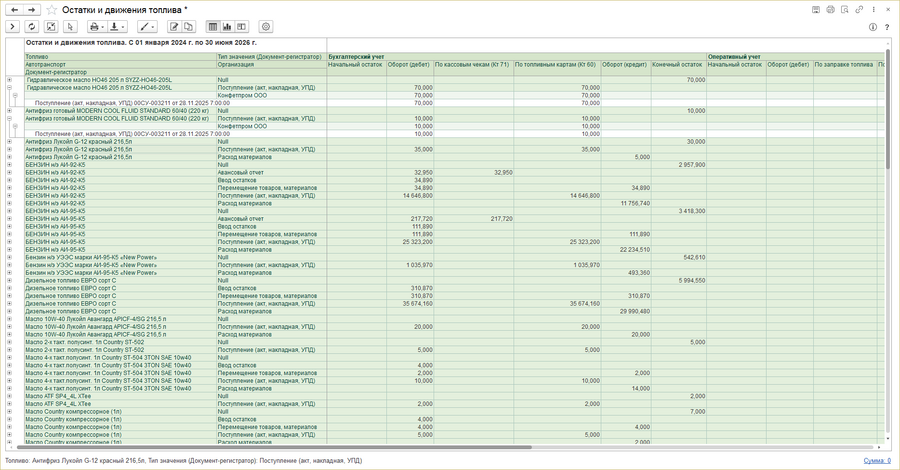The image size is (900, 470).
Task: Collapse Гидравлическое масло Поступление row
Action: [x=9, y=88]
